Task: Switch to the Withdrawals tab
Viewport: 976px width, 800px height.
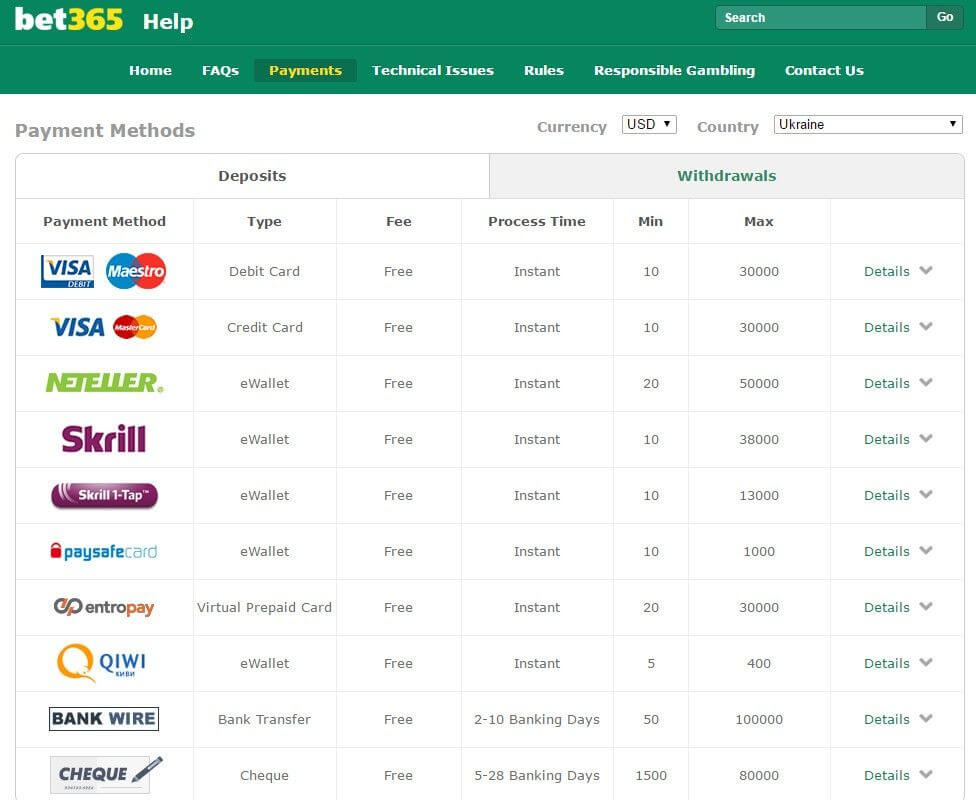Action: tap(726, 175)
